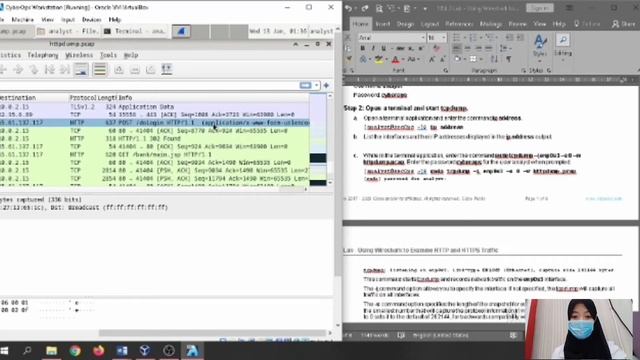640x360 pixels.
Task: Reset Wireshark text to normal size
Action: (x=151, y=70)
